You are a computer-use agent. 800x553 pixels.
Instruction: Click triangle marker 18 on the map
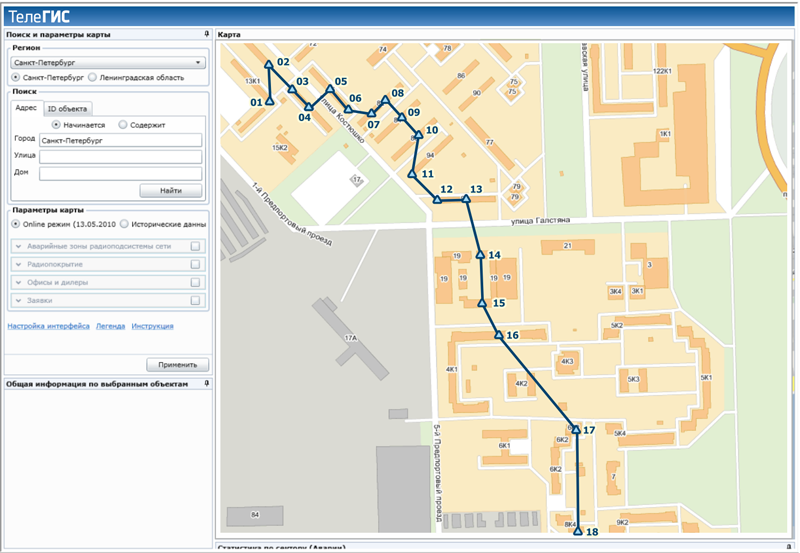(x=578, y=532)
